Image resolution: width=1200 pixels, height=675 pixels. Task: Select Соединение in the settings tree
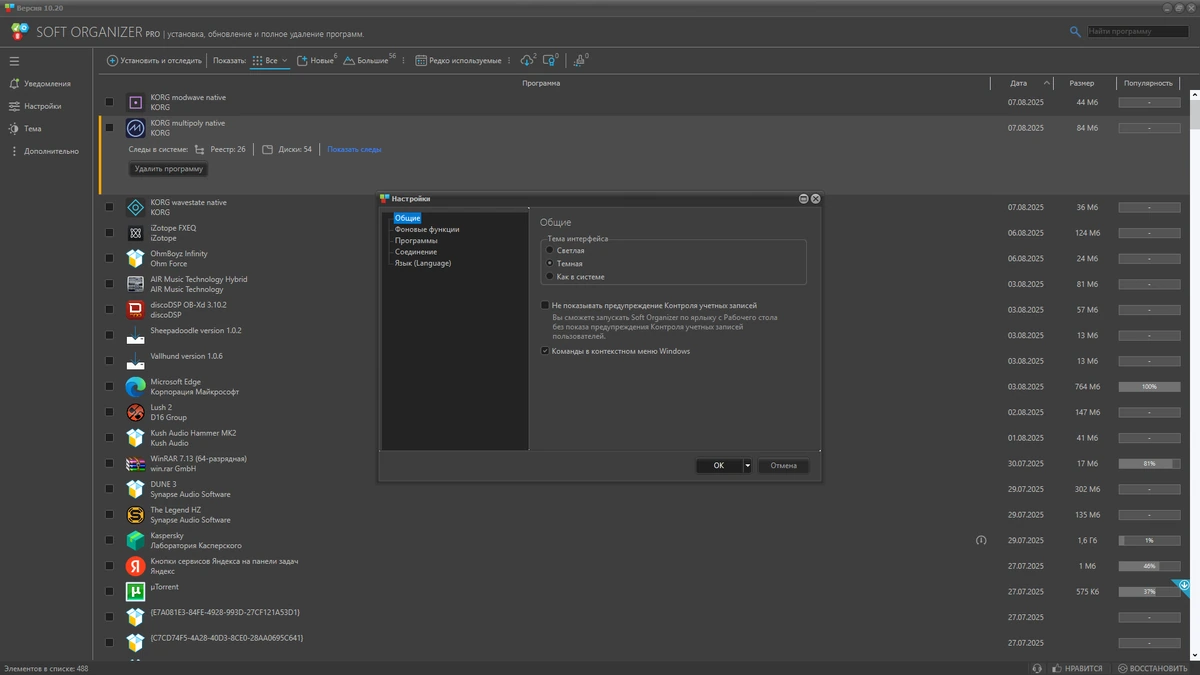tap(416, 252)
